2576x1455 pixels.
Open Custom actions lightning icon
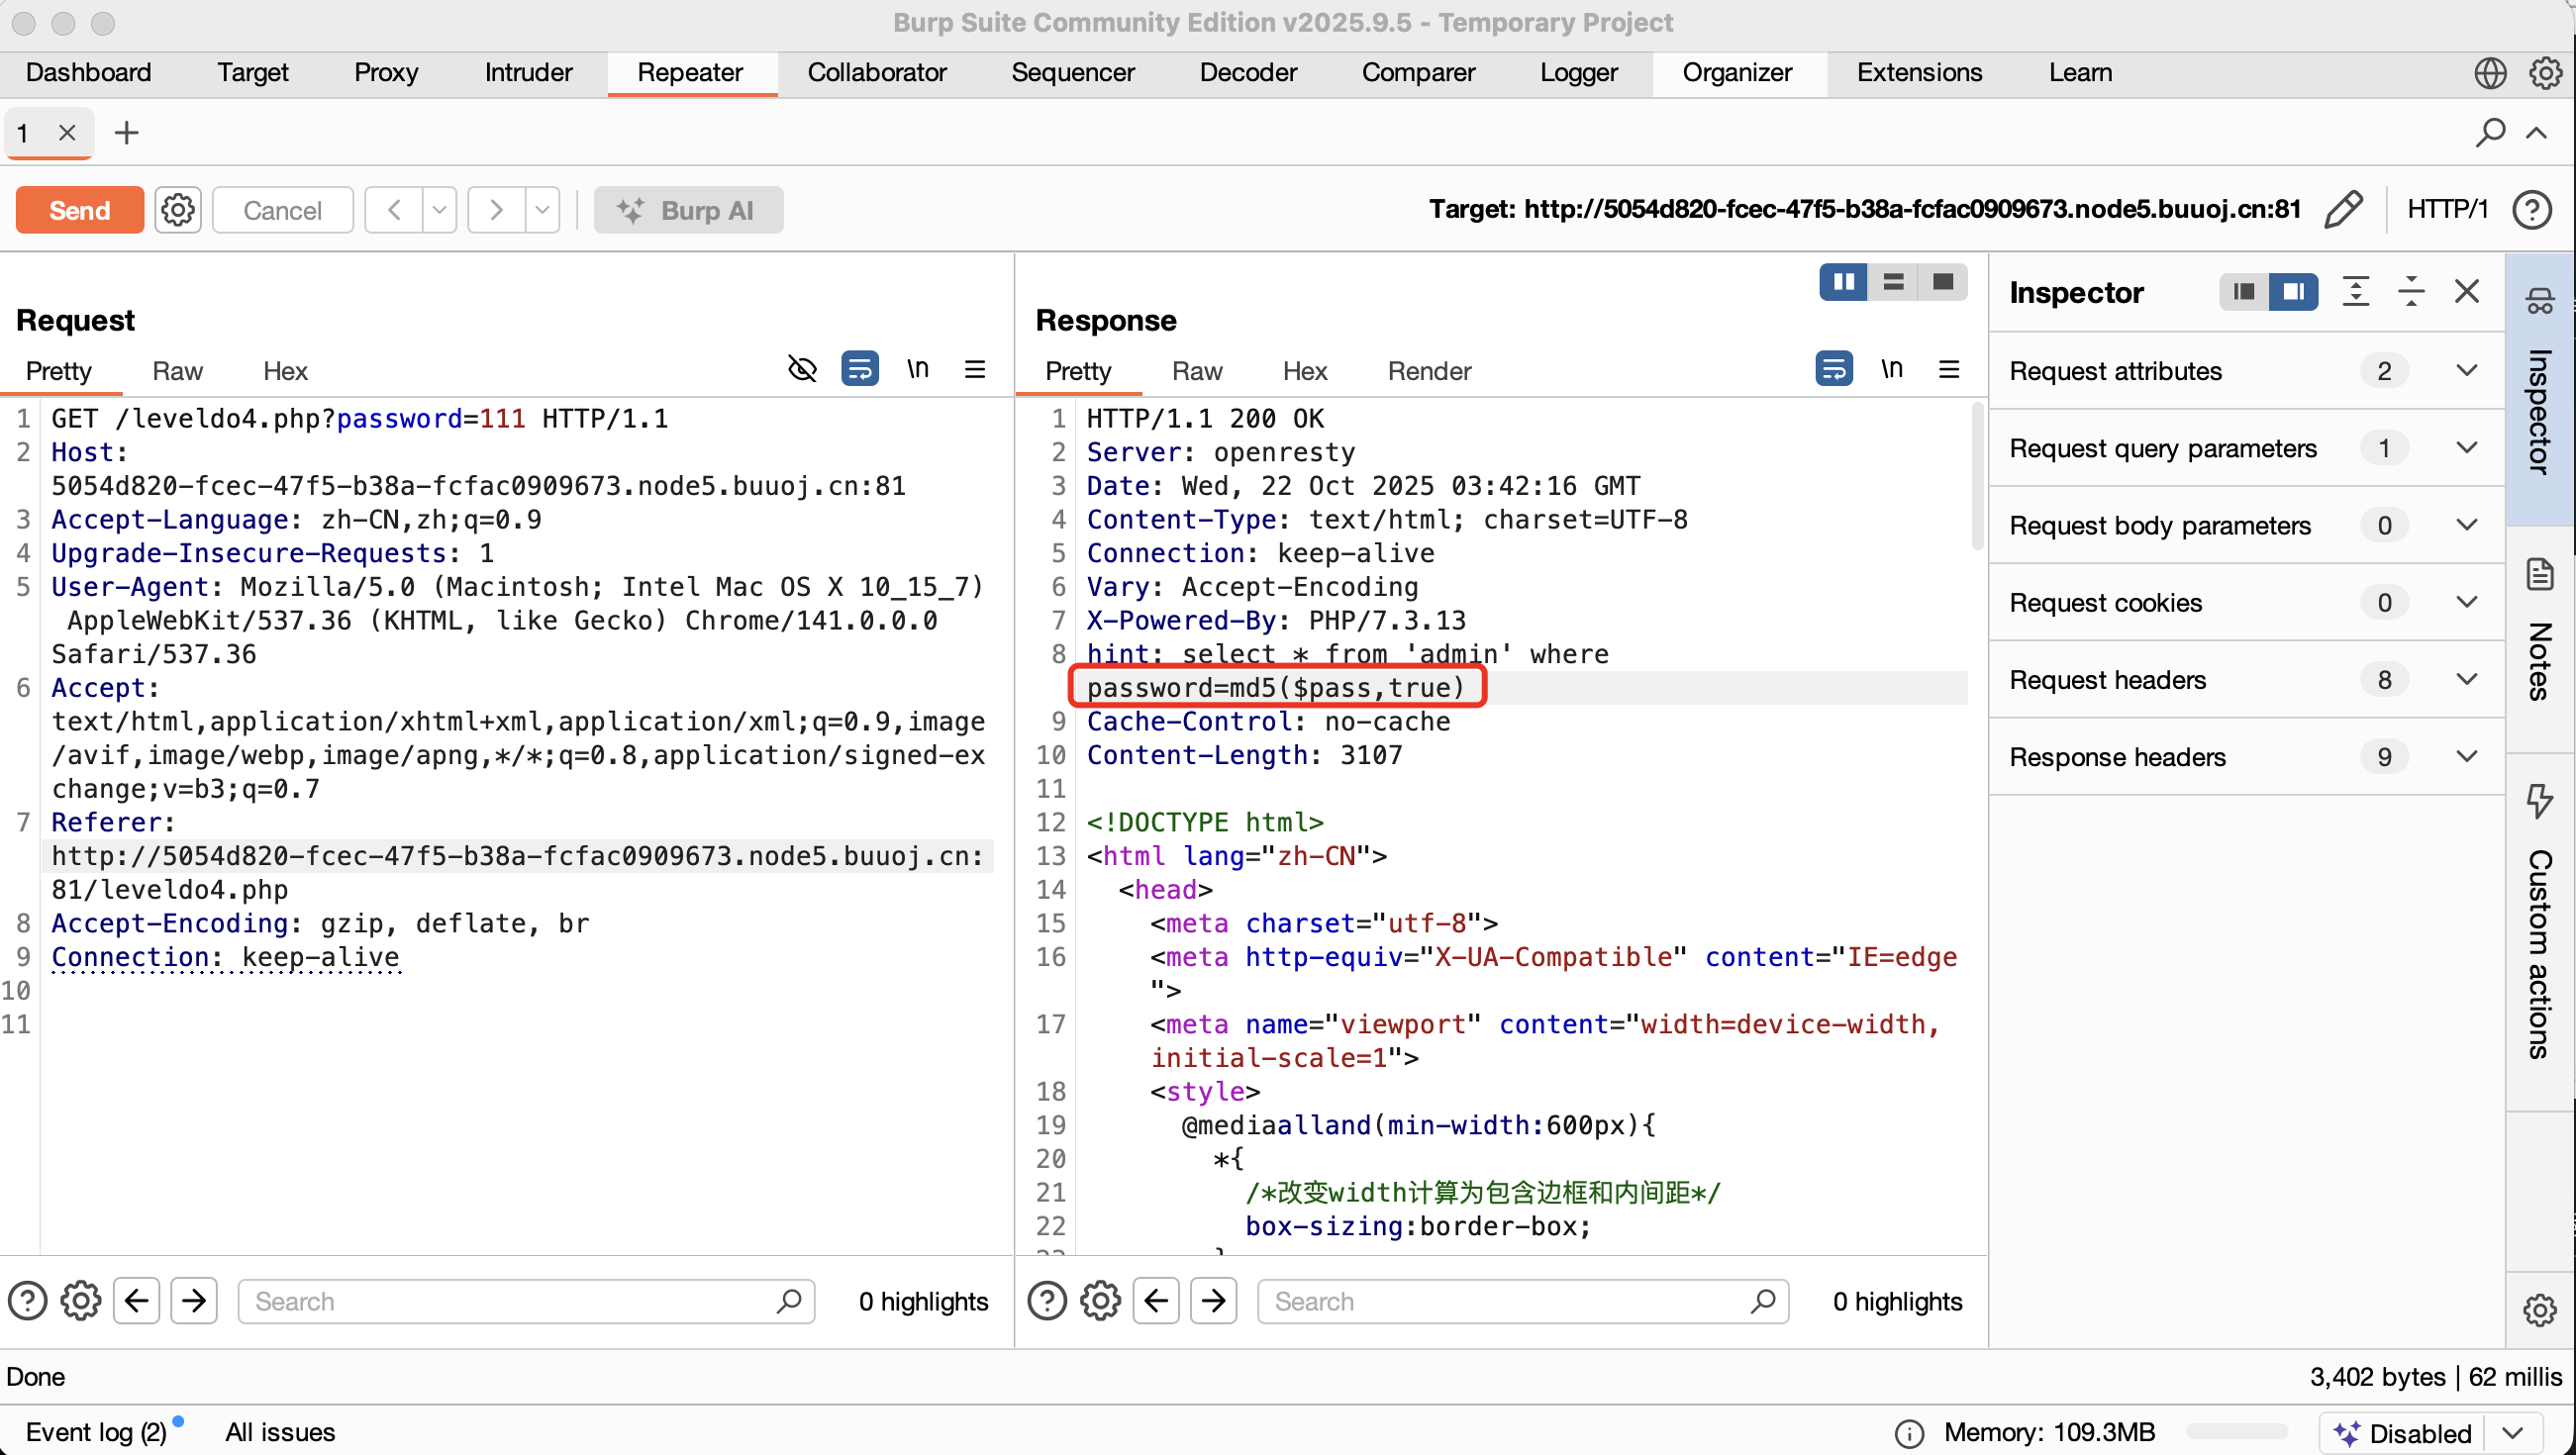2539,800
